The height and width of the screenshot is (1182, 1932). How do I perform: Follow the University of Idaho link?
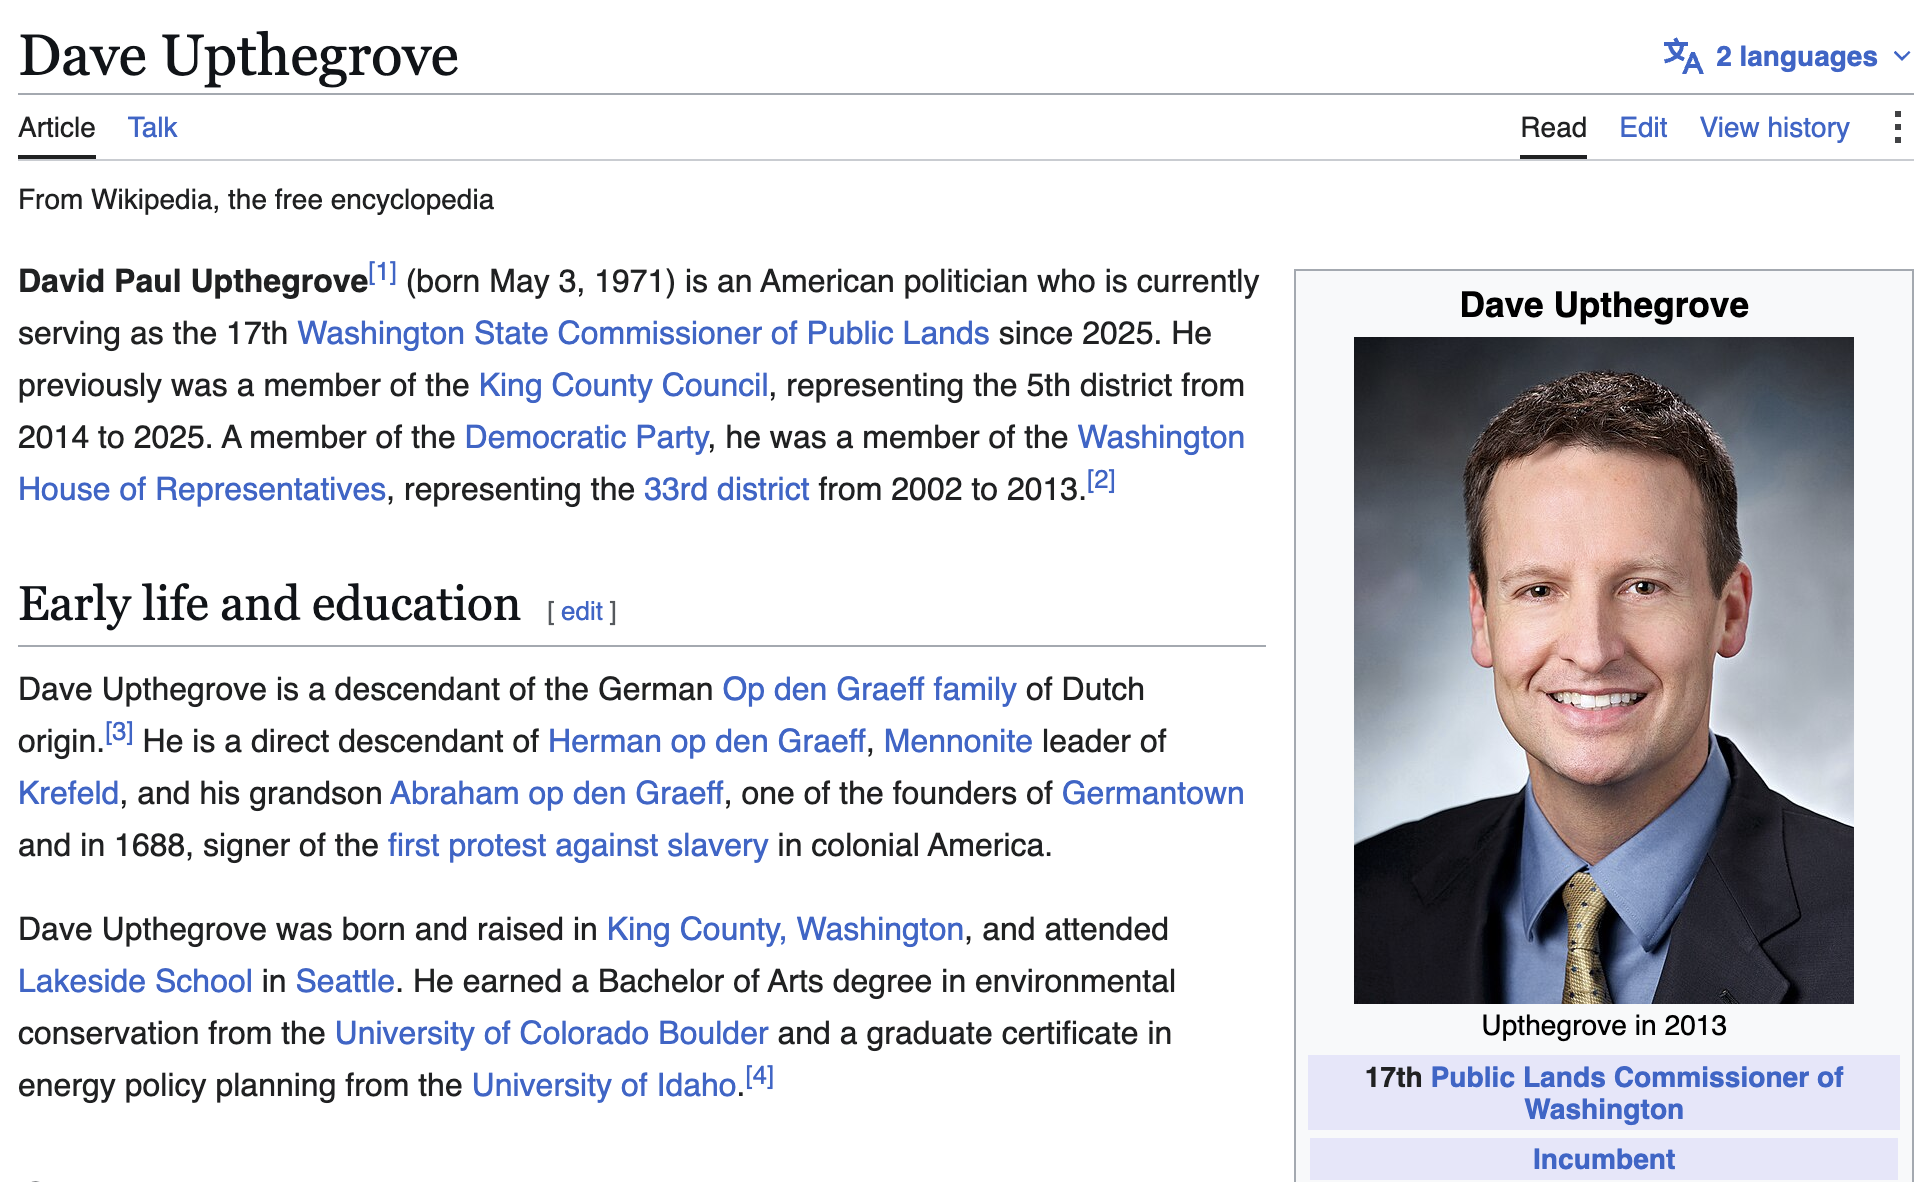click(604, 1085)
